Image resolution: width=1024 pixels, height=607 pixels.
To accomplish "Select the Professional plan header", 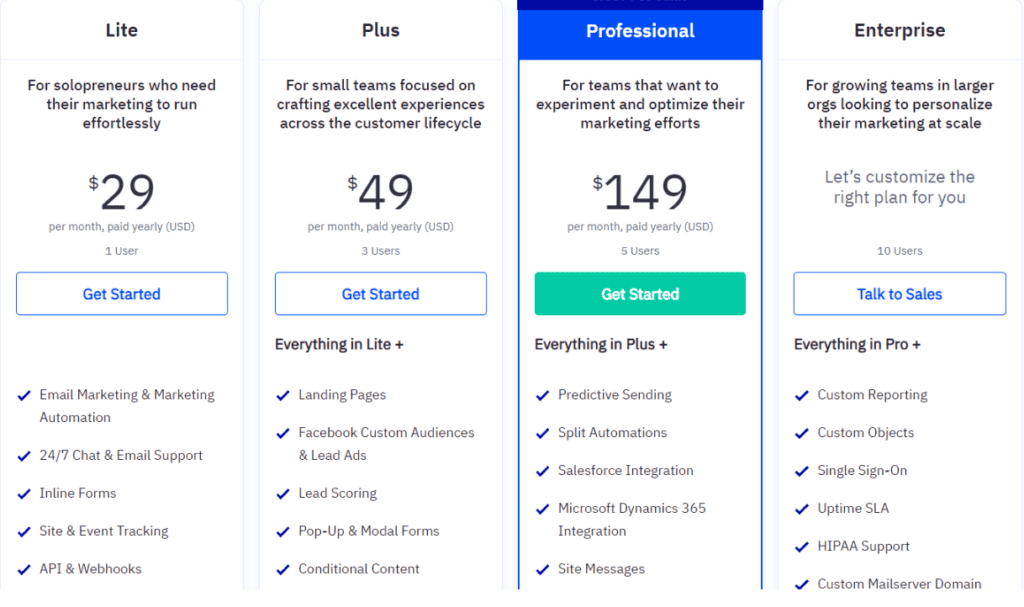I will pyautogui.click(x=640, y=31).
